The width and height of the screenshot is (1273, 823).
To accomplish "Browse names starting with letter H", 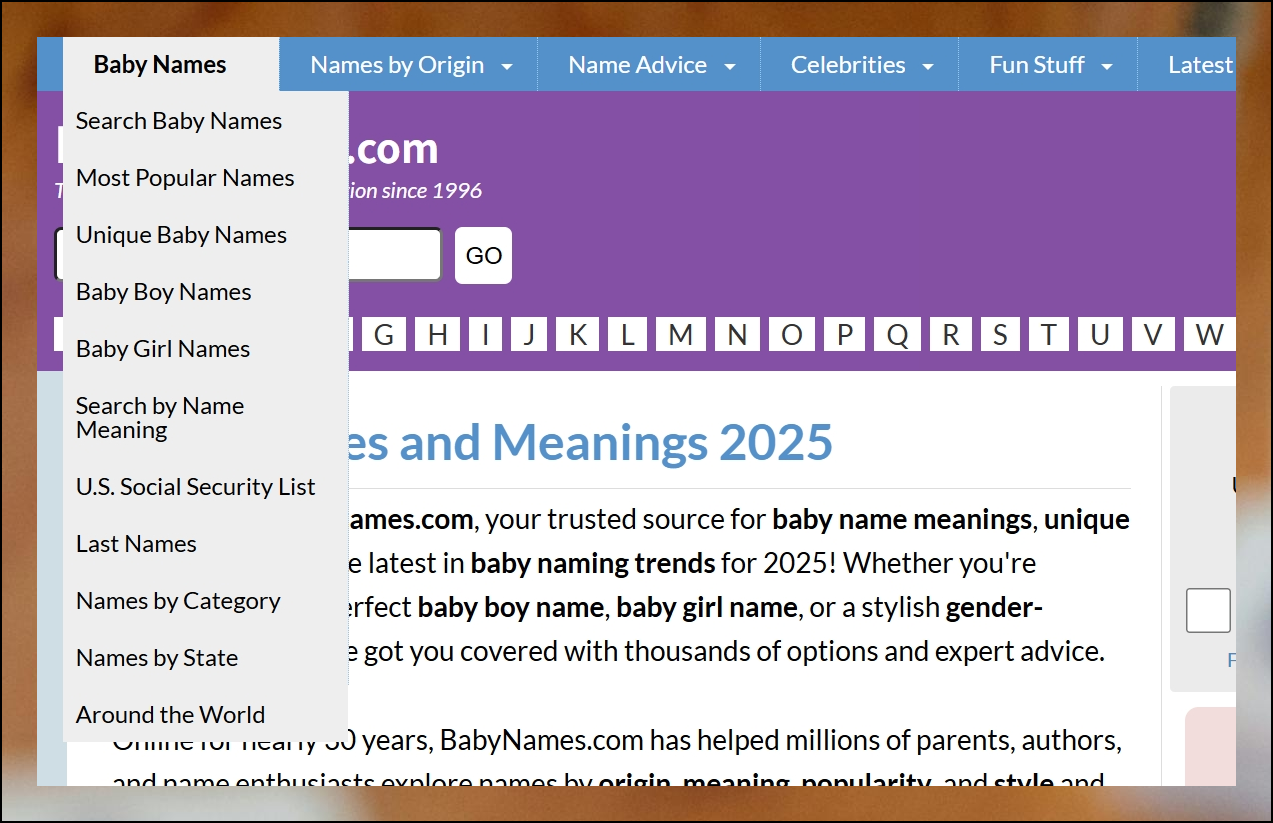I will [x=438, y=334].
